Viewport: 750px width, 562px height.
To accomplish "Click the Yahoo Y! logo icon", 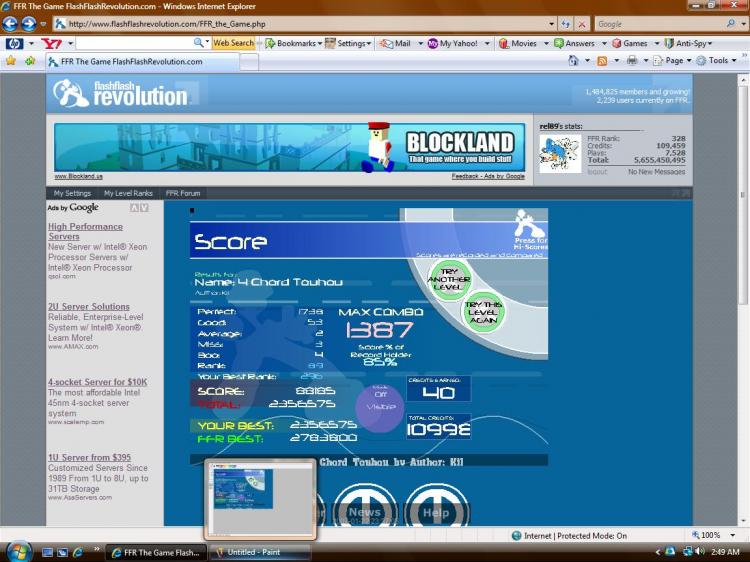I will pos(51,44).
